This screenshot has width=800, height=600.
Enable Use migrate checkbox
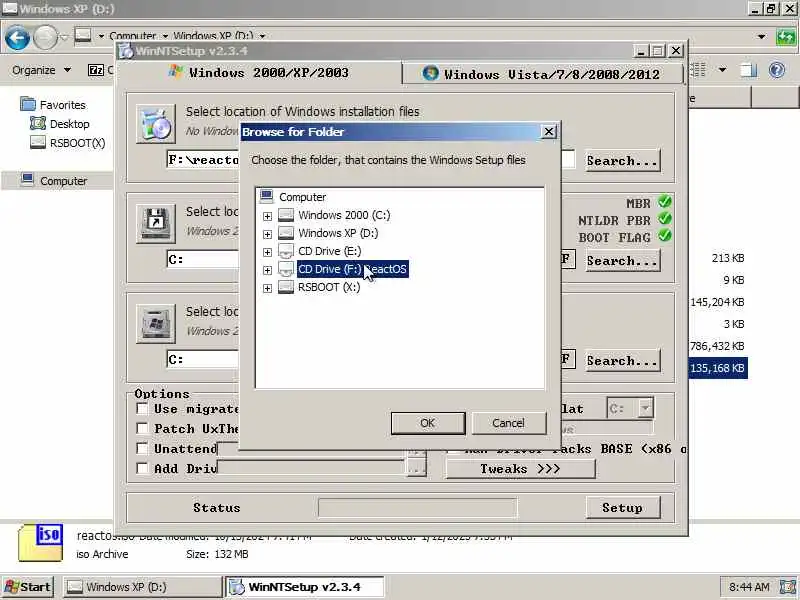point(142,409)
